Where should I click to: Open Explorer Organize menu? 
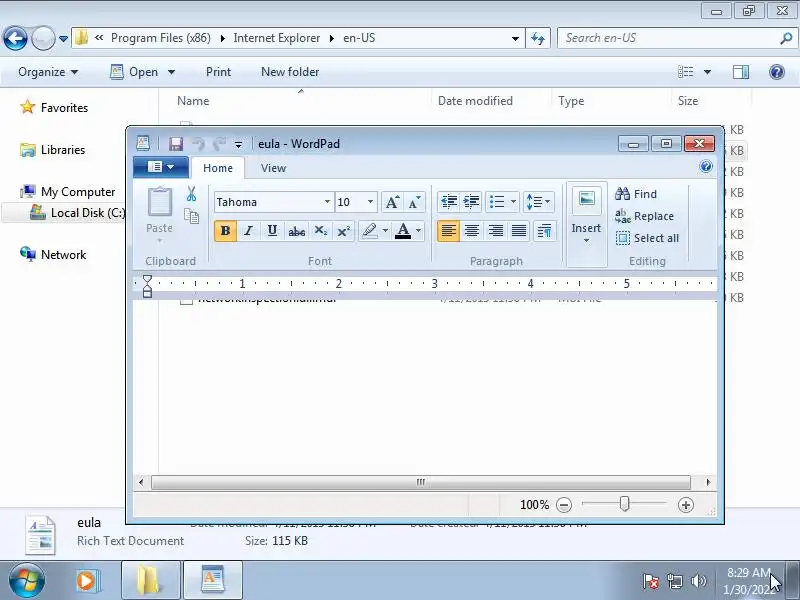[48, 72]
